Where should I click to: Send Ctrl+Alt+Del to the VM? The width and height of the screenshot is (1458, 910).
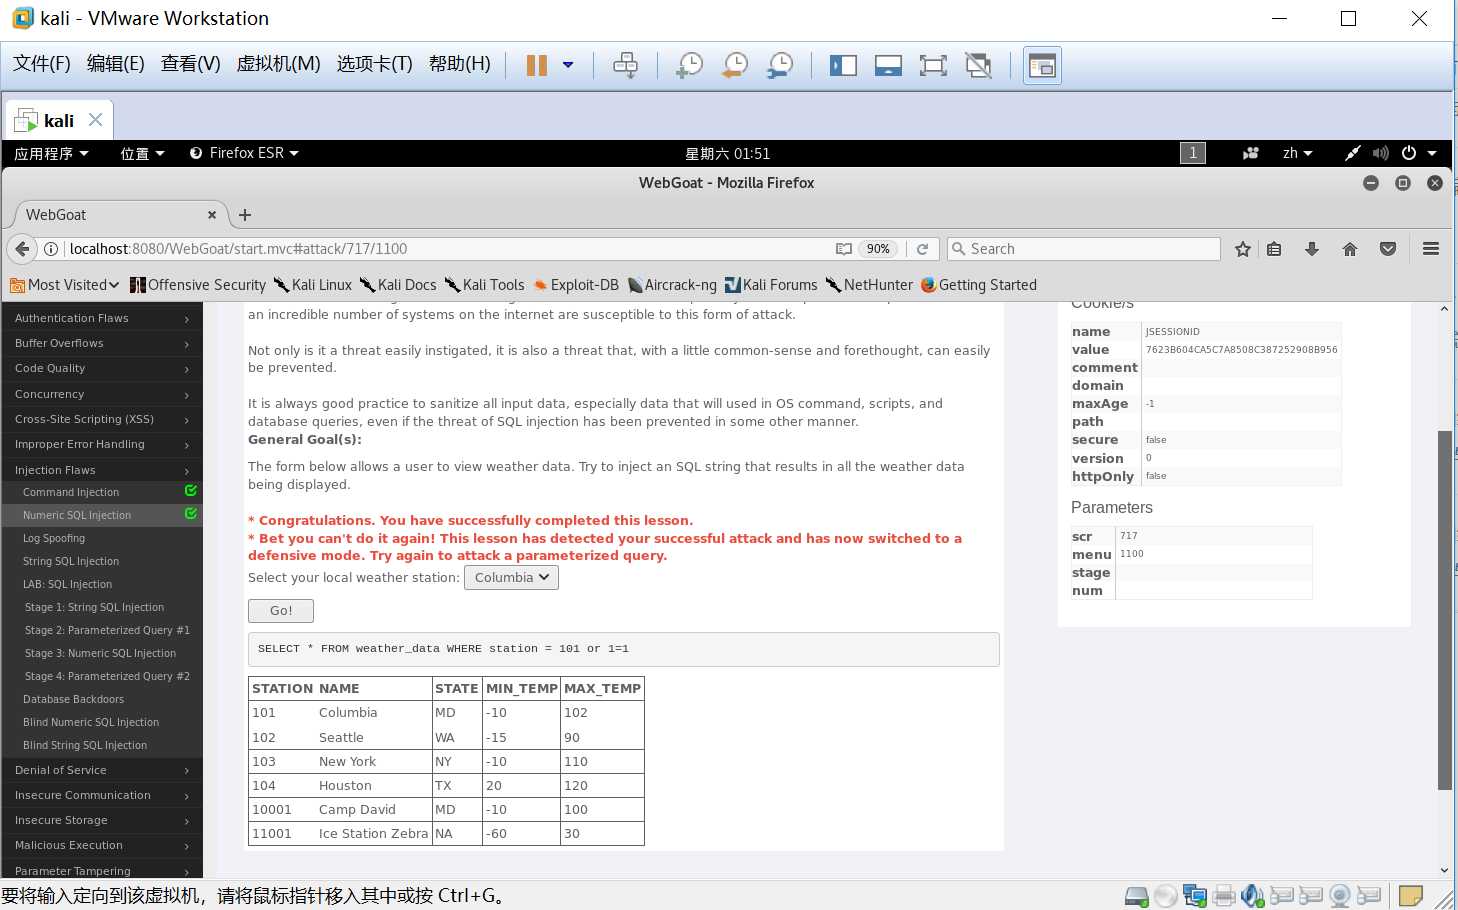click(x=625, y=66)
